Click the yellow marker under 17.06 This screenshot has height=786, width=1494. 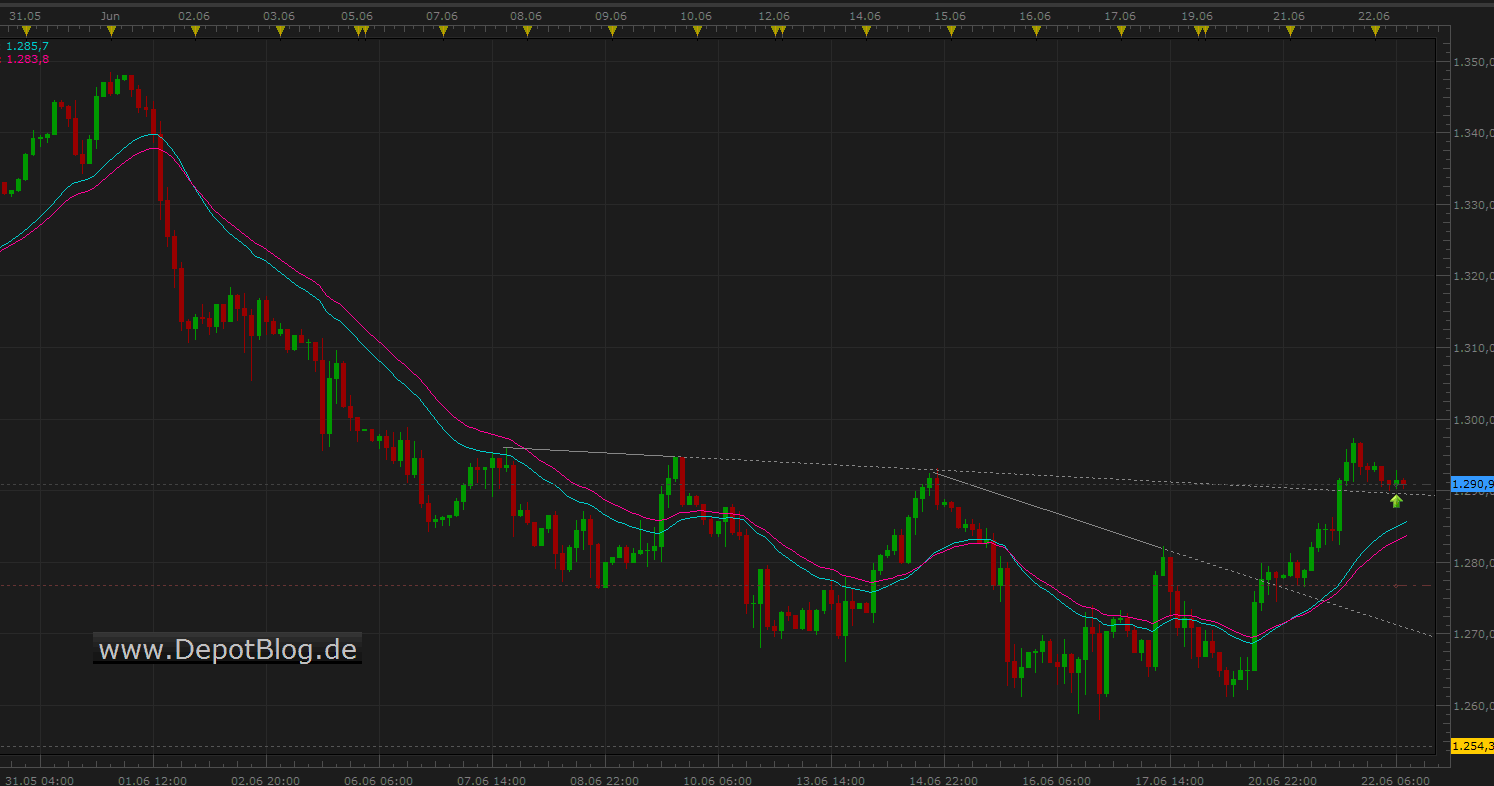[x=1121, y=32]
